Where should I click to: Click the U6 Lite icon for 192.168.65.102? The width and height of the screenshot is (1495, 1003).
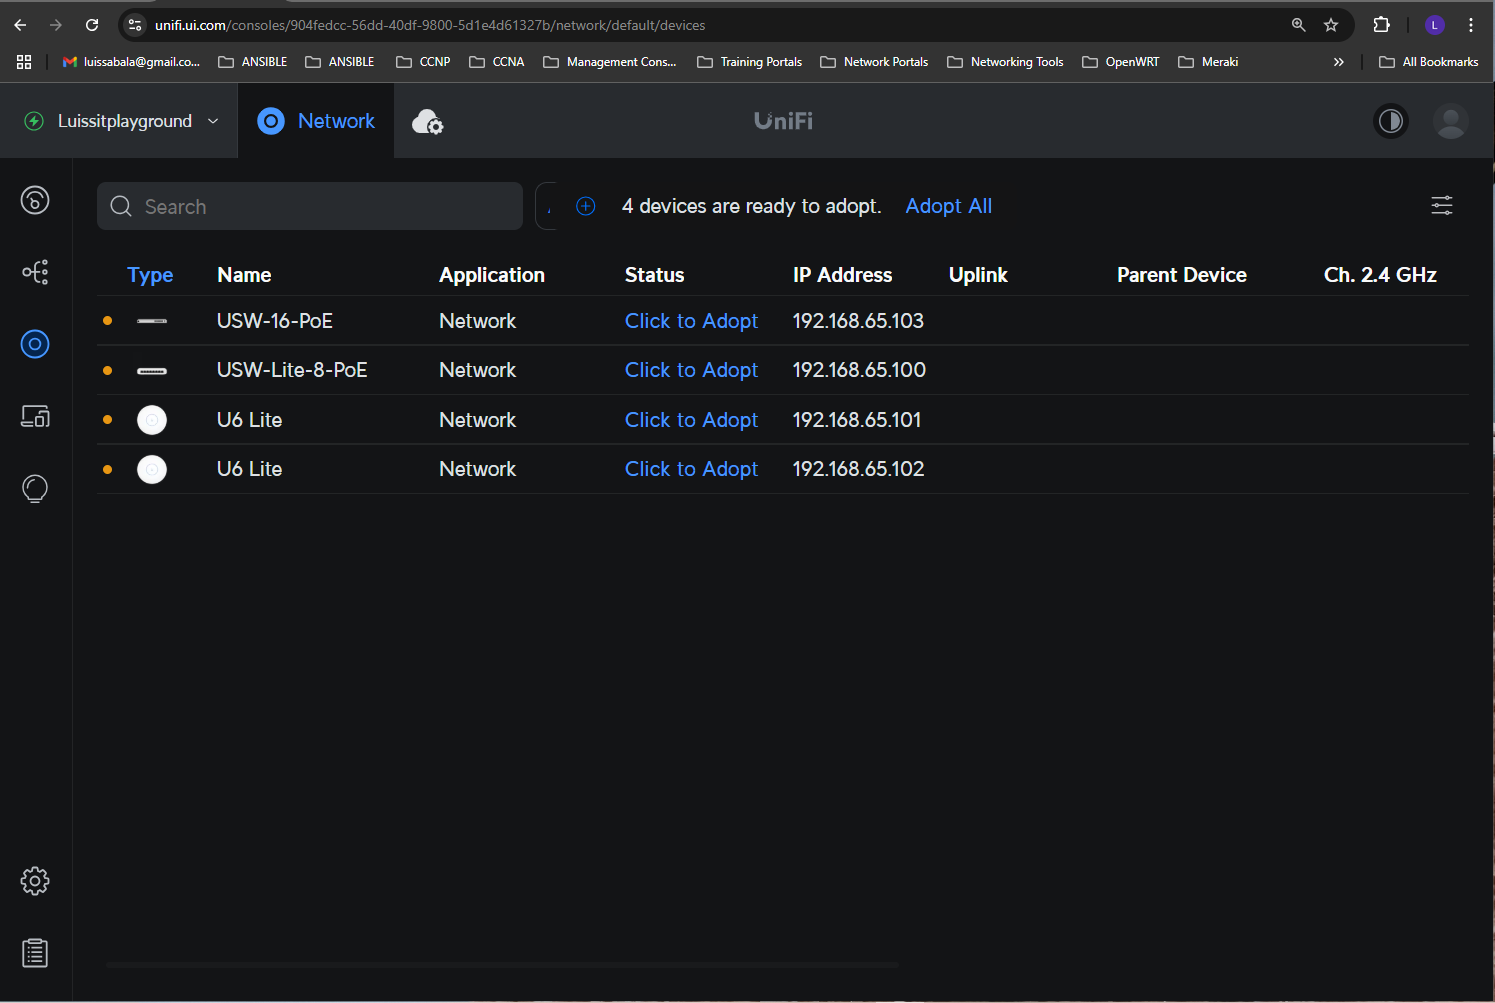[x=152, y=469]
